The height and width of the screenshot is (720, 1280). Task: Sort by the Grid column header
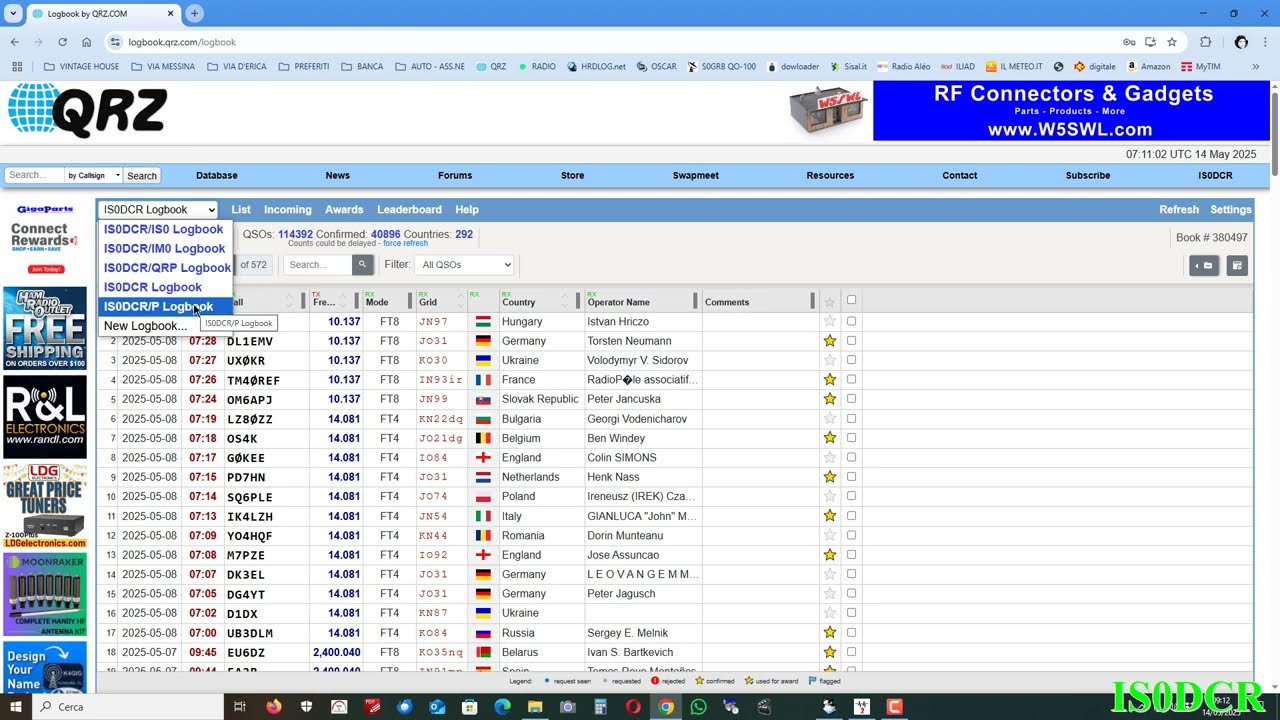pyautogui.click(x=428, y=302)
